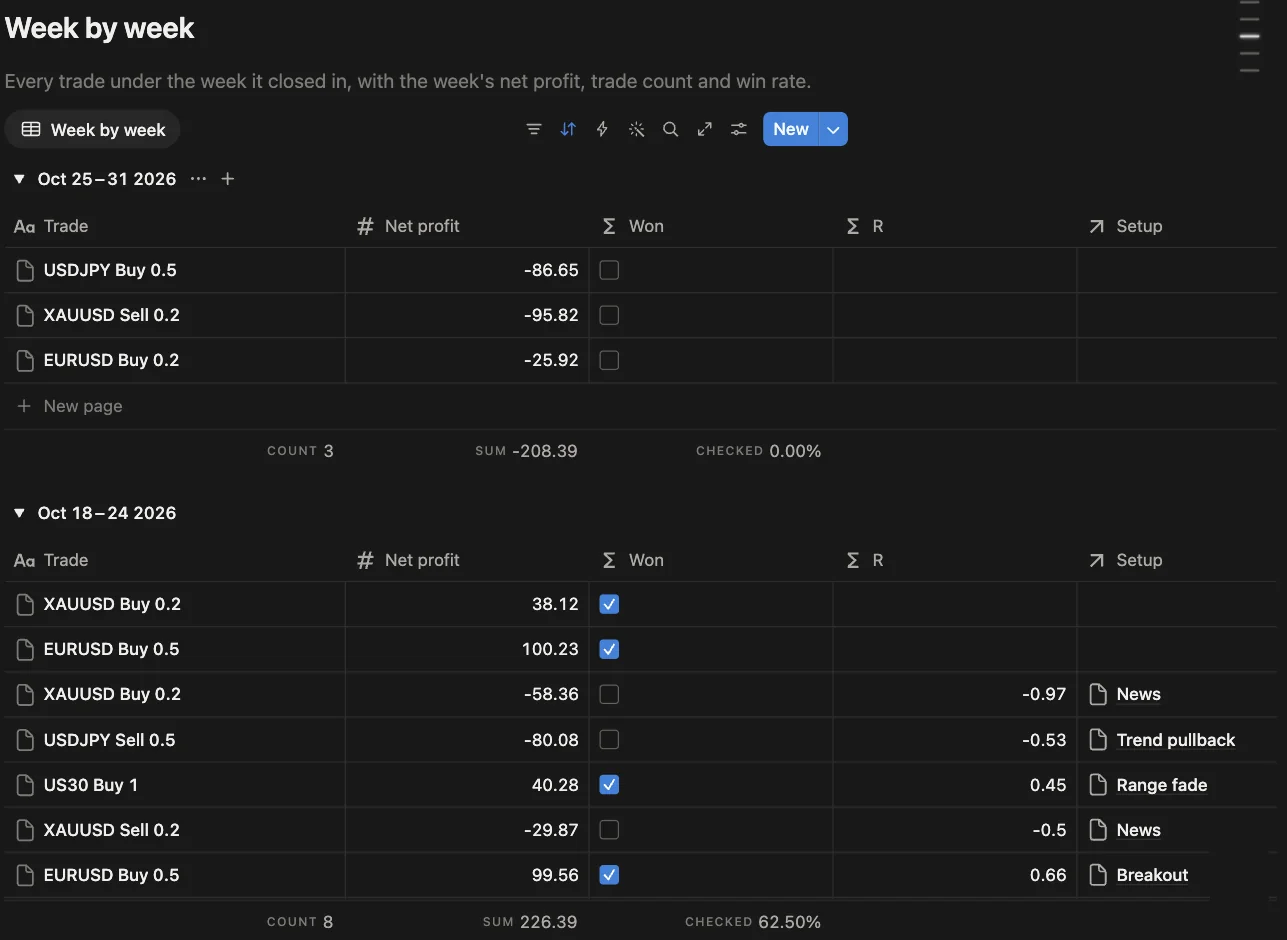1287x940 pixels.
Task: Click the sort arrows icon
Action: [x=568, y=129]
